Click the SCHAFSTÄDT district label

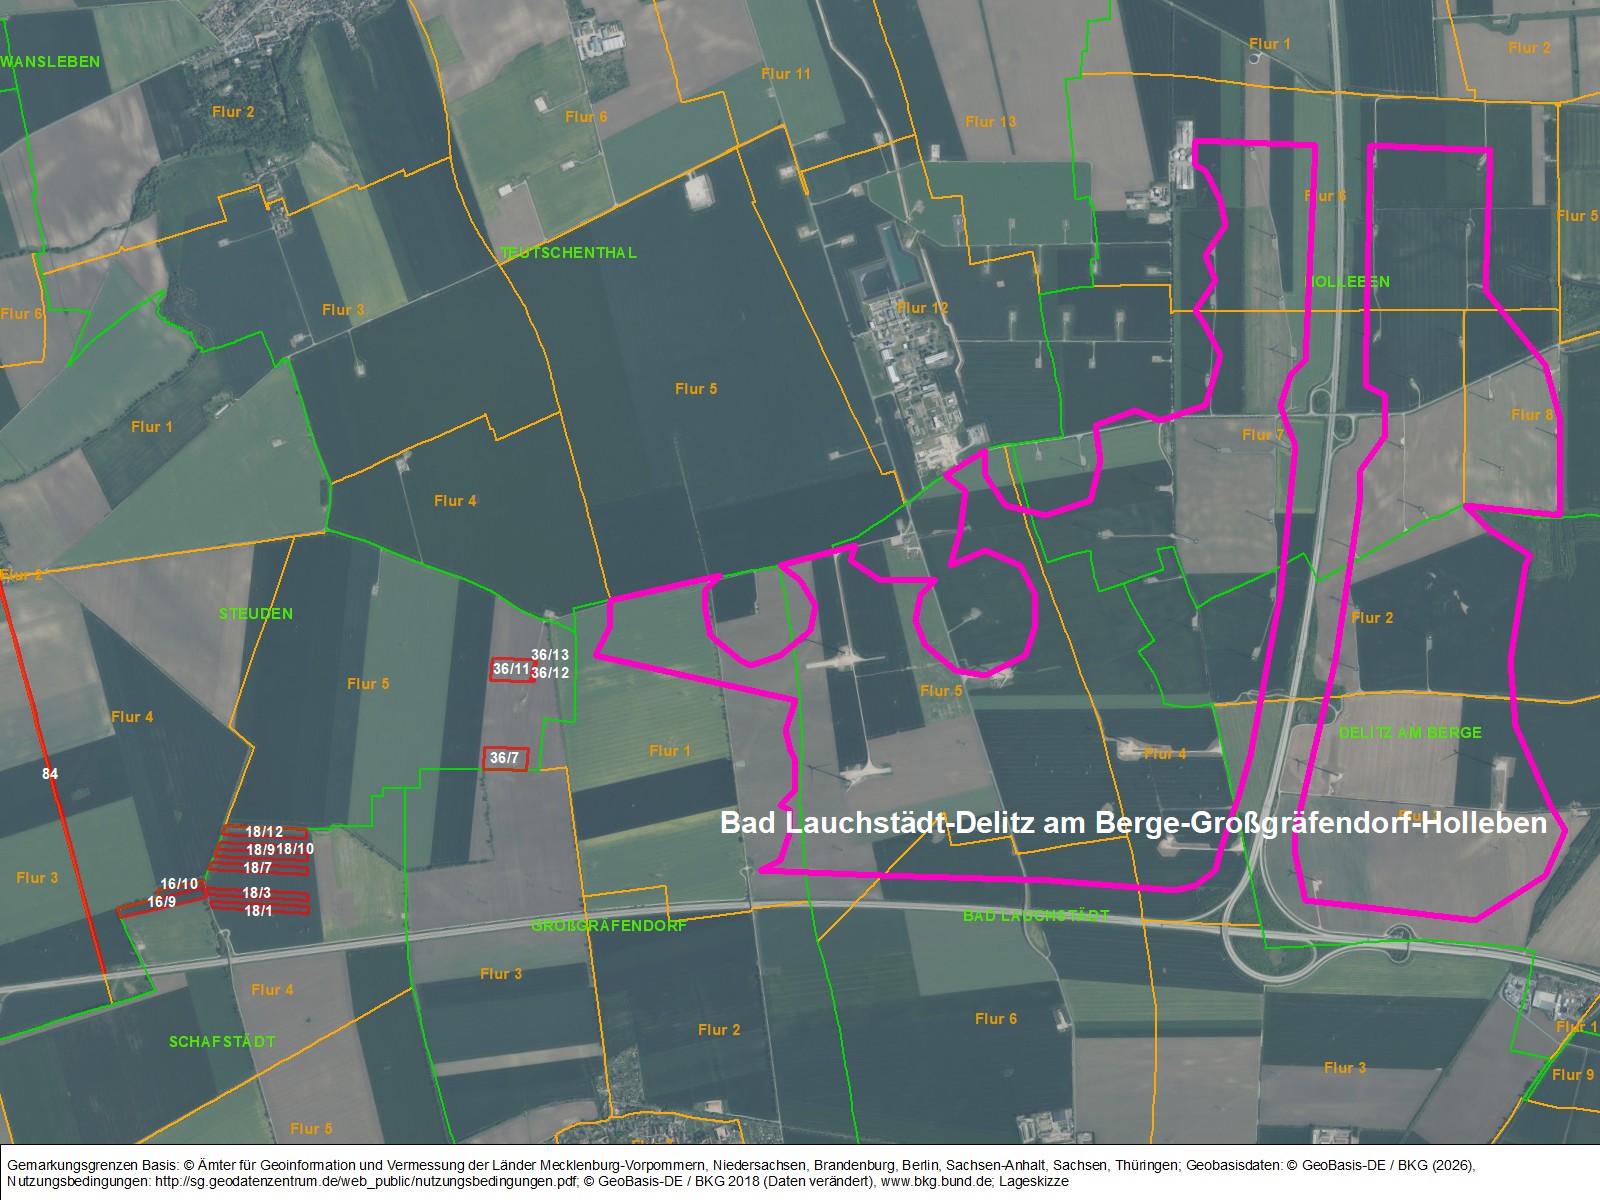(222, 1041)
